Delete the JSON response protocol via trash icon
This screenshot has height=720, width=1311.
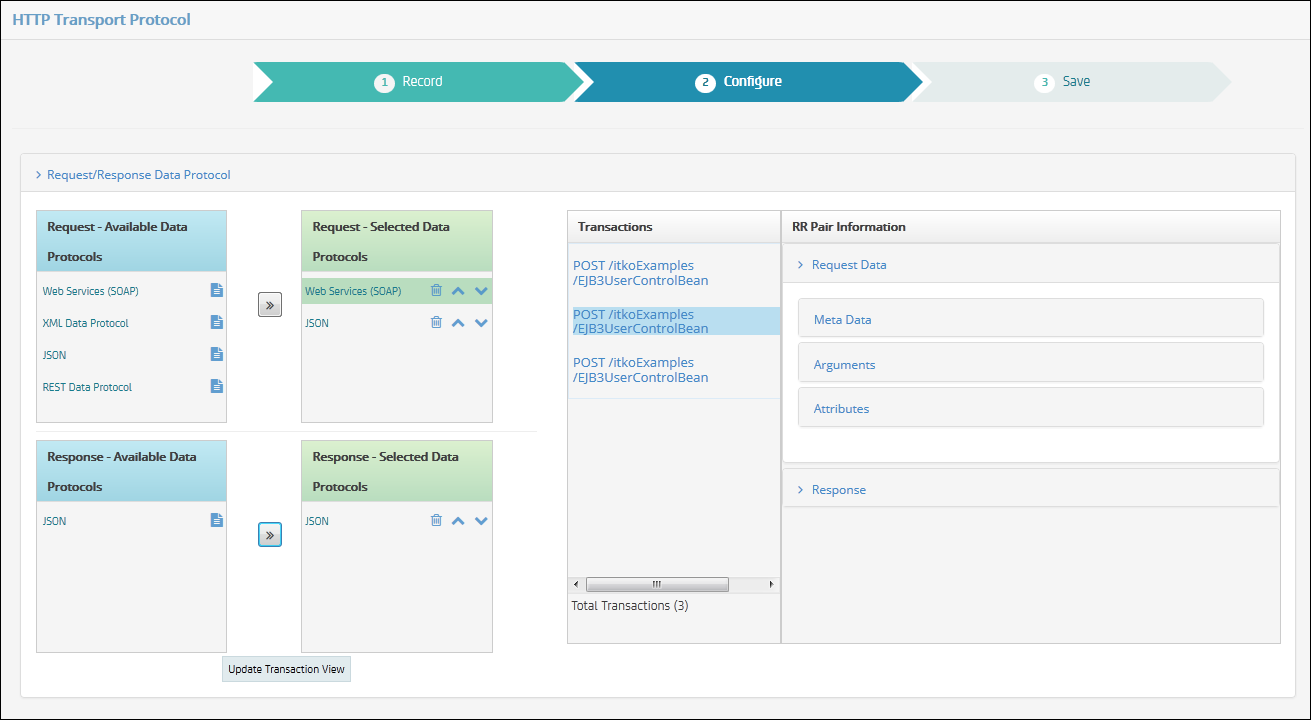pyautogui.click(x=436, y=520)
